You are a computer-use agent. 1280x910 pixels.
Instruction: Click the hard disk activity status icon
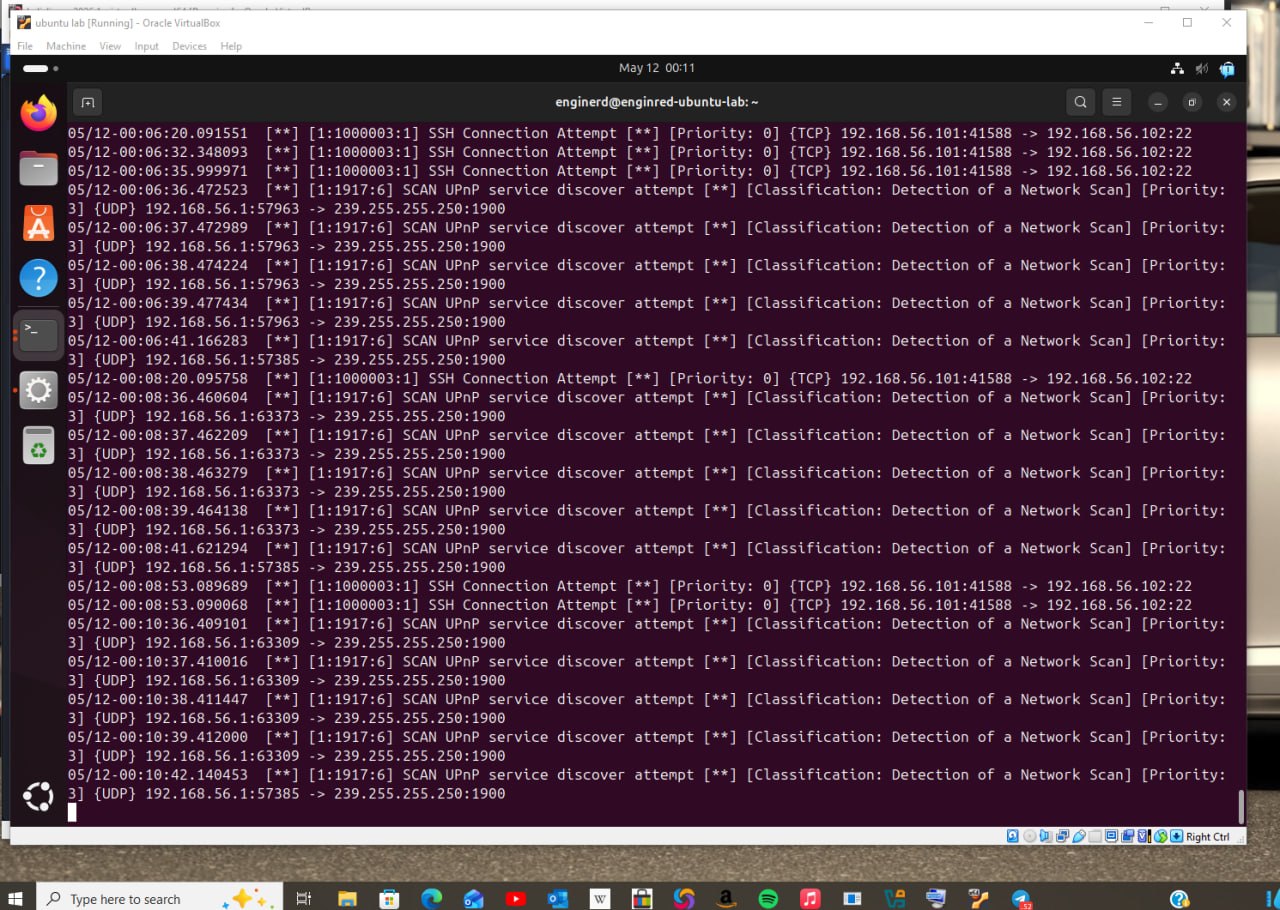click(1013, 836)
